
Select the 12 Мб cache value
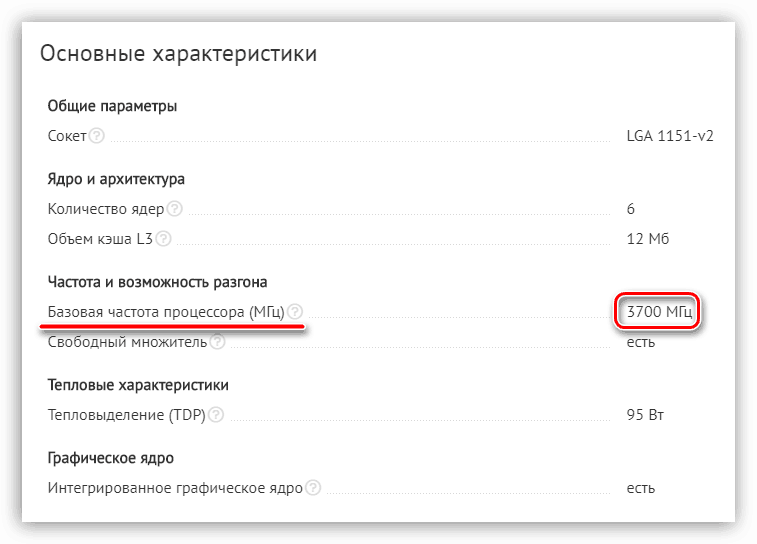(647, 239)
